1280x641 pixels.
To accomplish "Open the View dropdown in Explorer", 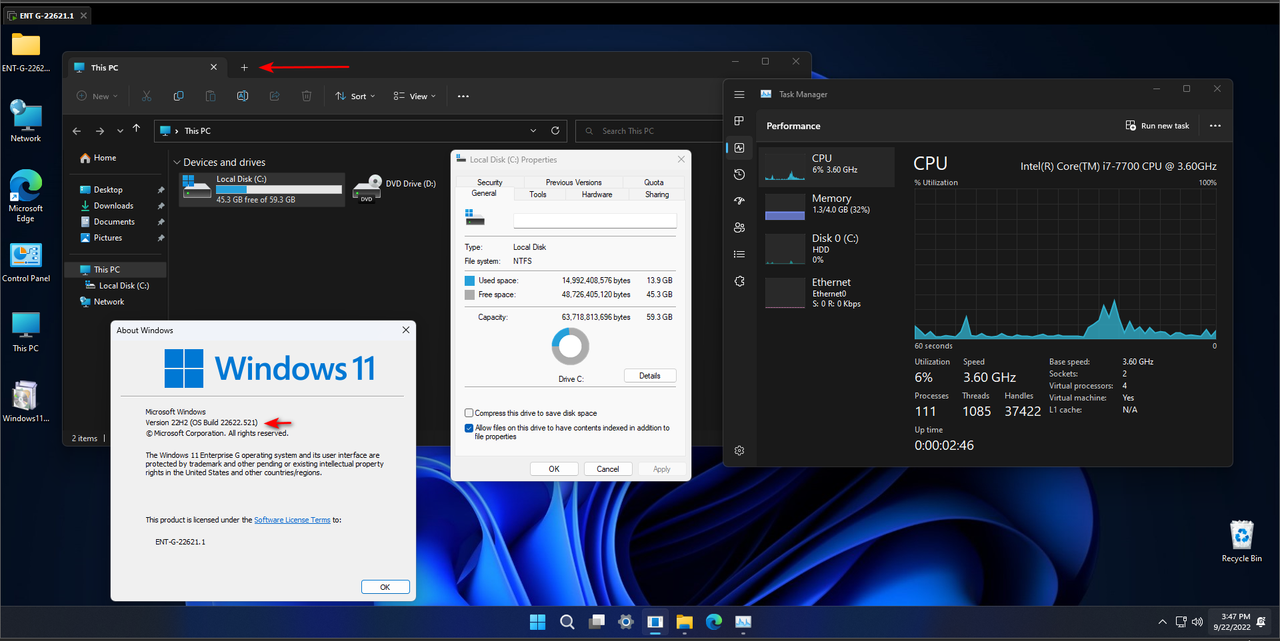I will [415, 96].
